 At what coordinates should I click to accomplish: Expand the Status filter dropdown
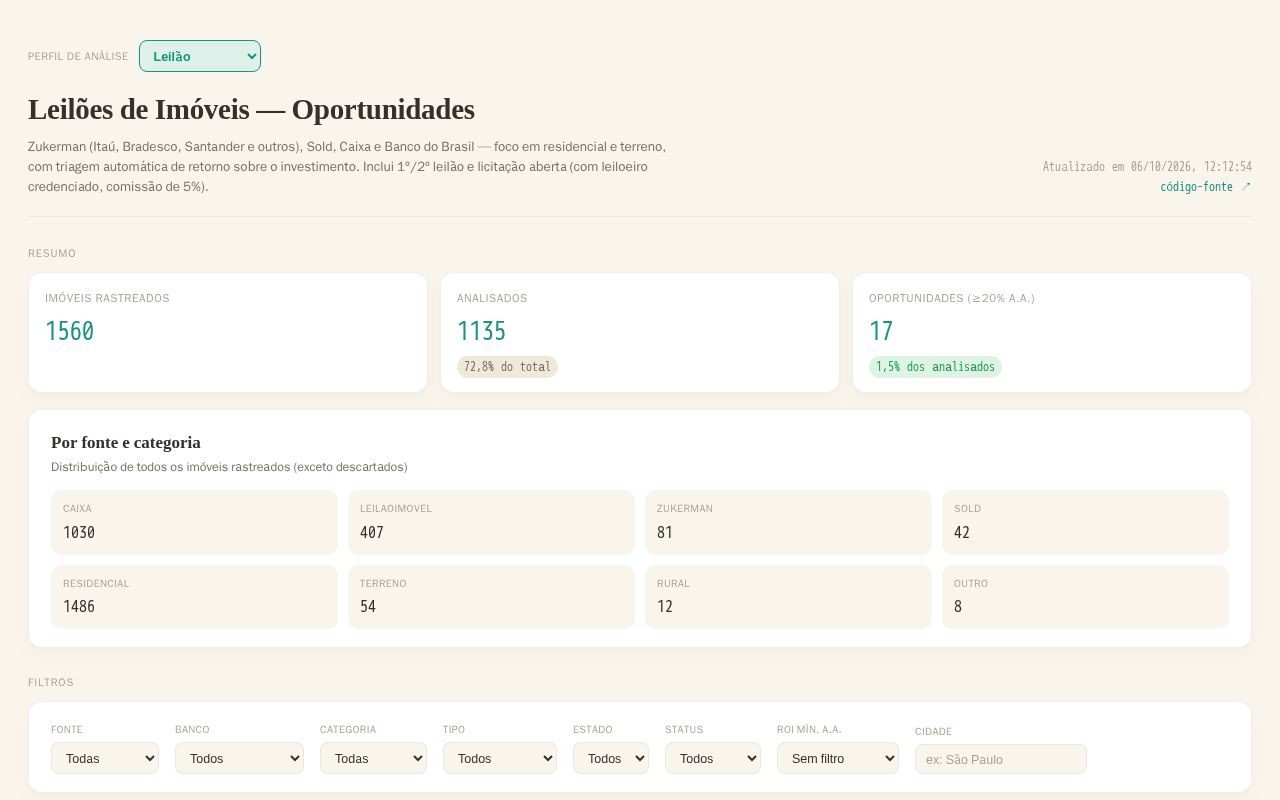713,758
